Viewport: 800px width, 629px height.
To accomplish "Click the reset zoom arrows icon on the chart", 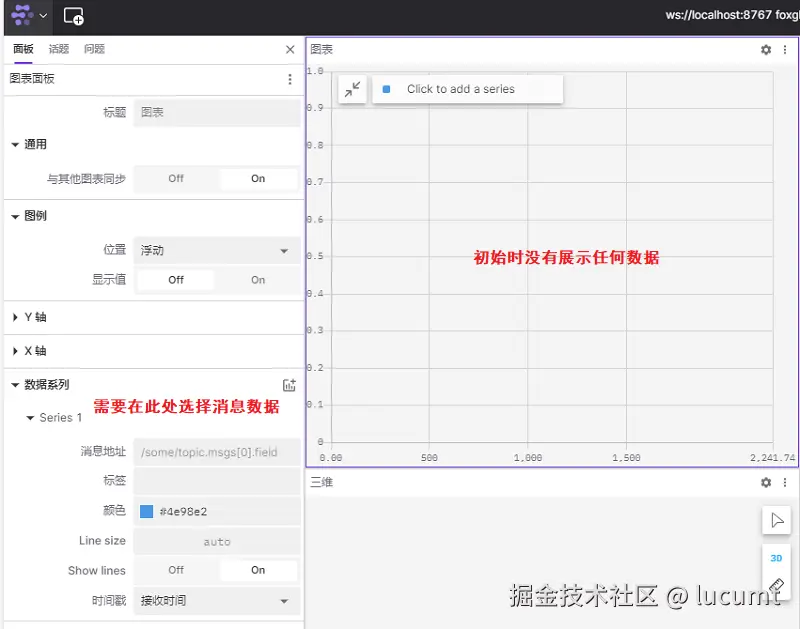I will (x=352, y=89).
